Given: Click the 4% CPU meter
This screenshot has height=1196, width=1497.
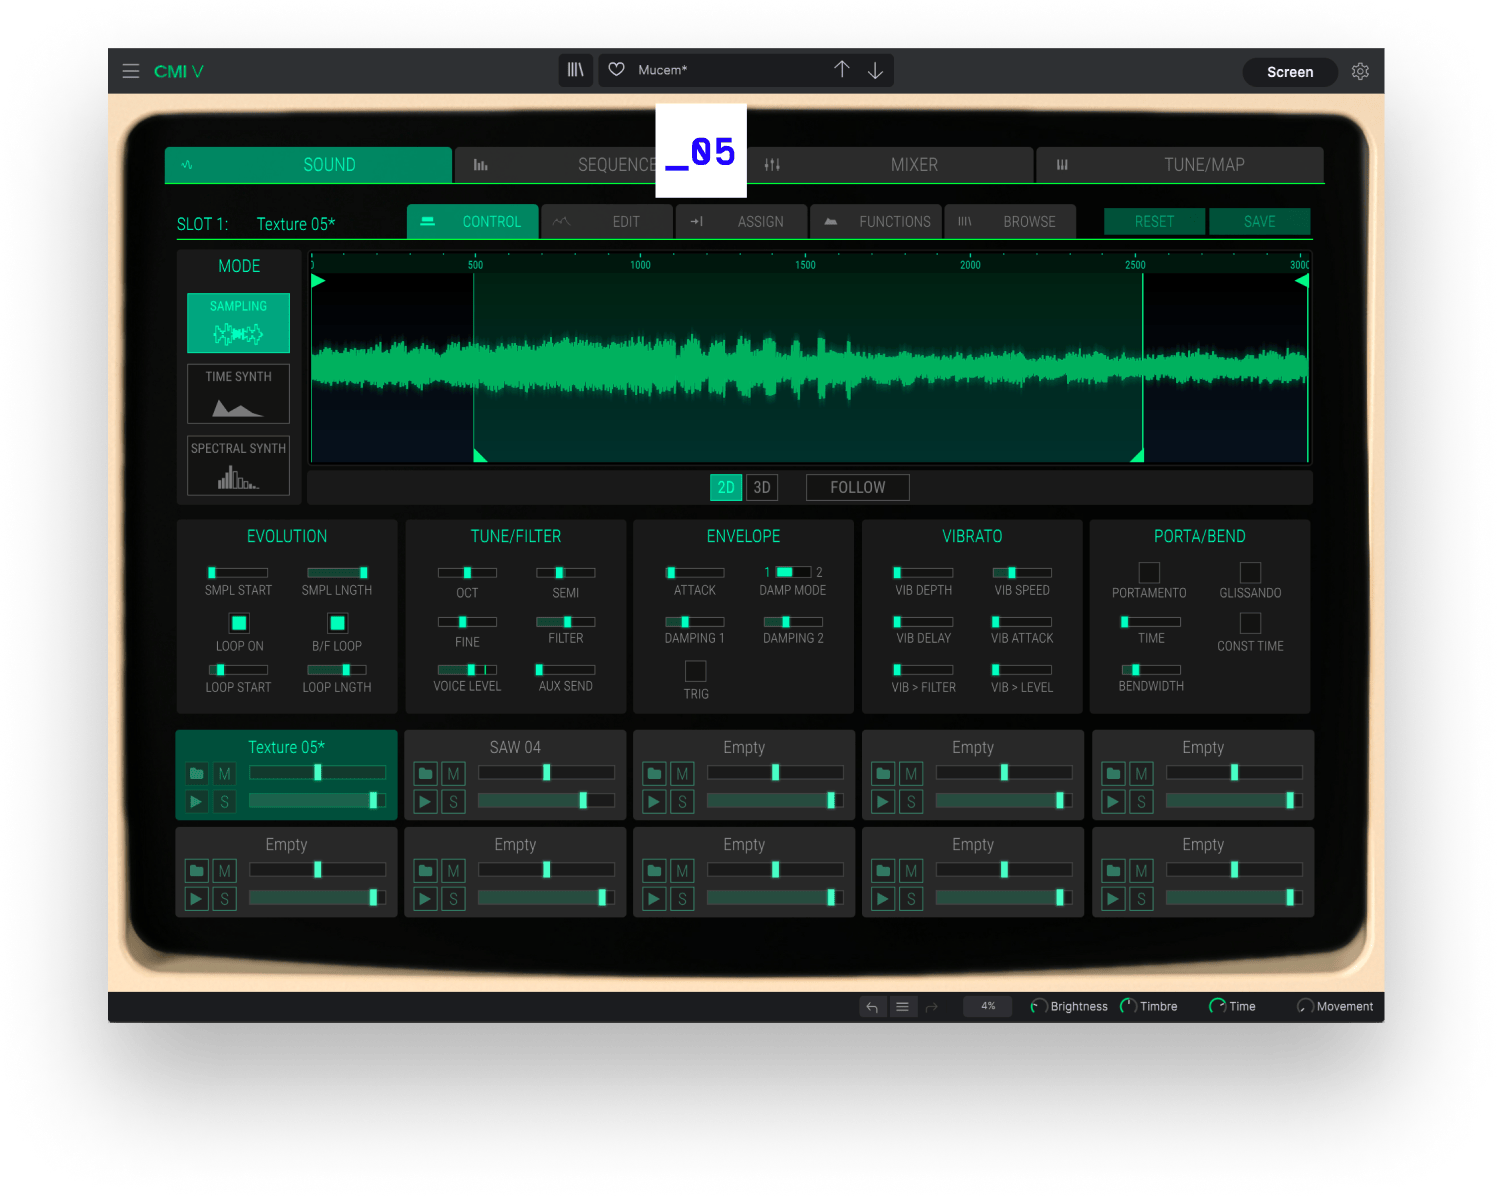Looking at the screenshot, I should pos(988,1006).
